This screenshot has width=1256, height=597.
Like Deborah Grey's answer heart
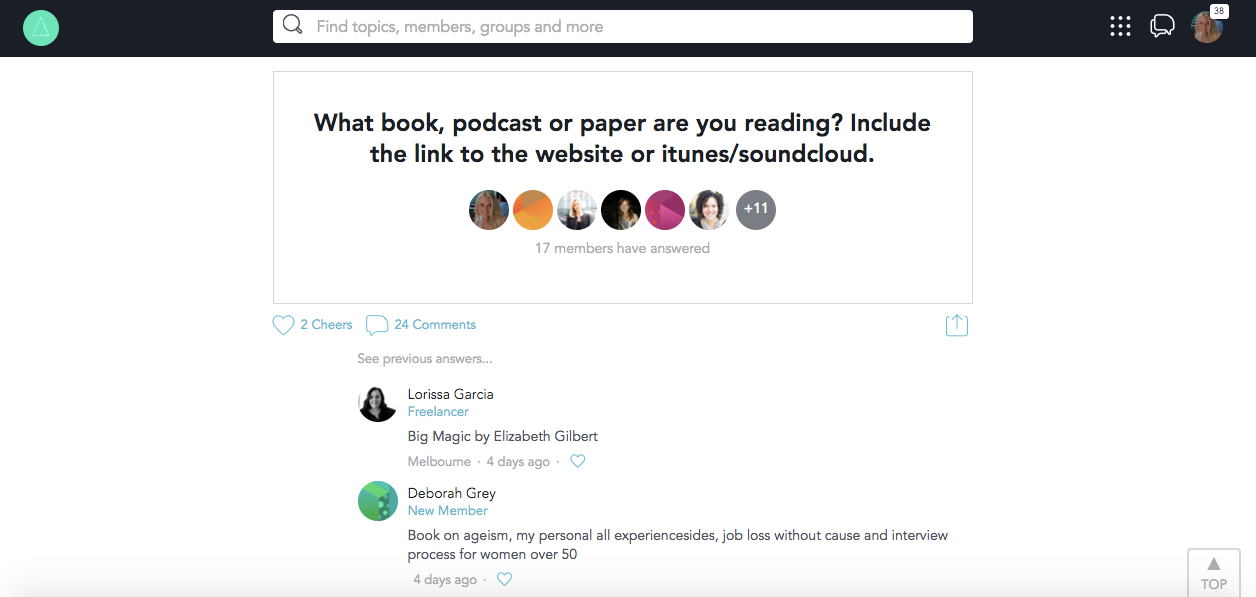505,579
